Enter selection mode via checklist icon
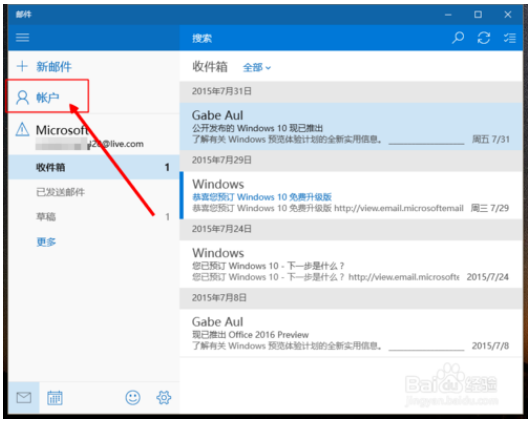 coord(510,38)
